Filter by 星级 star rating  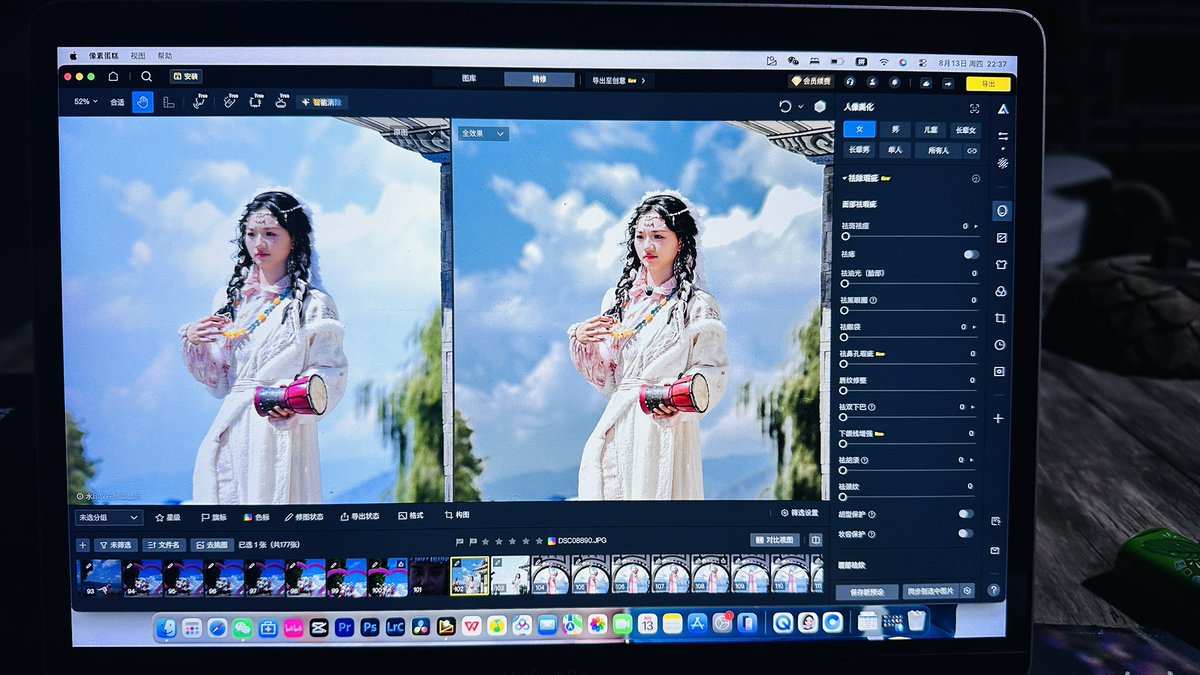tap(167, 517)
